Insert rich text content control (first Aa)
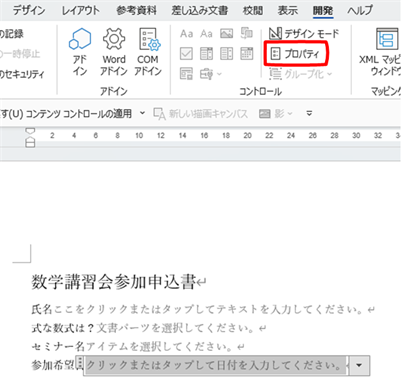The height and width of the screenshot is (388, 404). click(x=186, y=34)
